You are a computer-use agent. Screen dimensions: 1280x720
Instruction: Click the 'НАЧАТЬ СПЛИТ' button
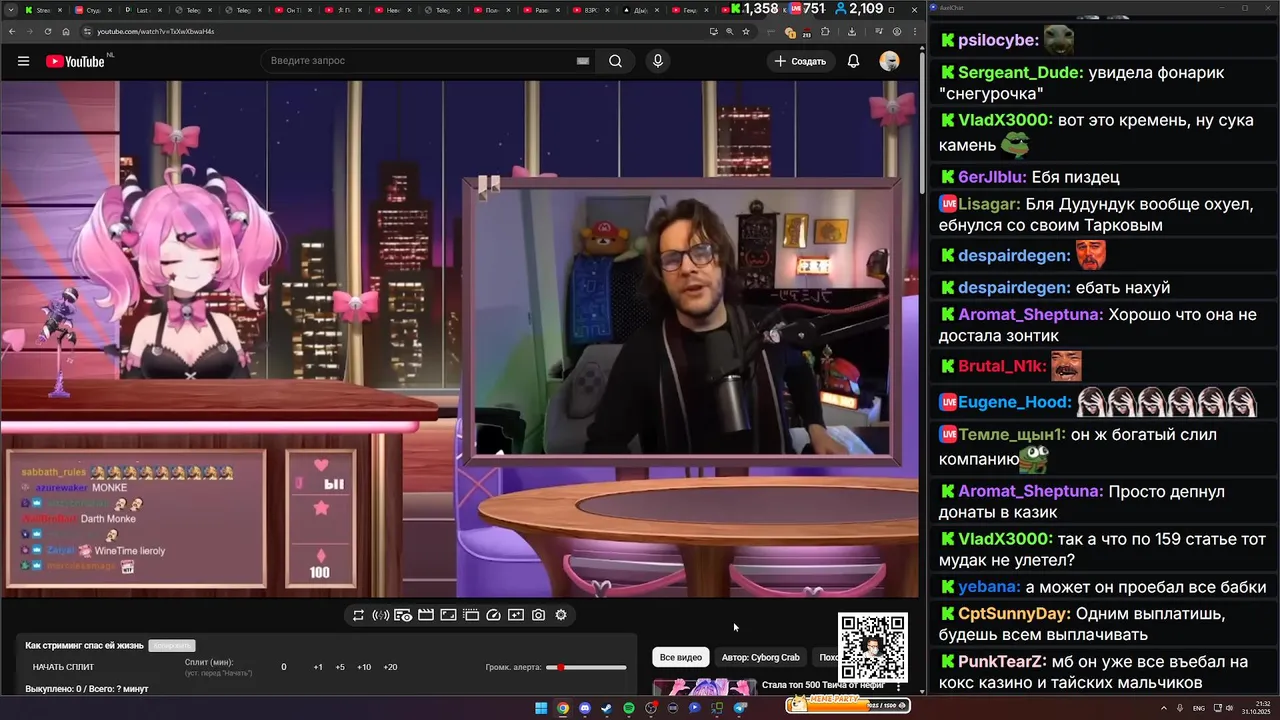click(63, 667)
